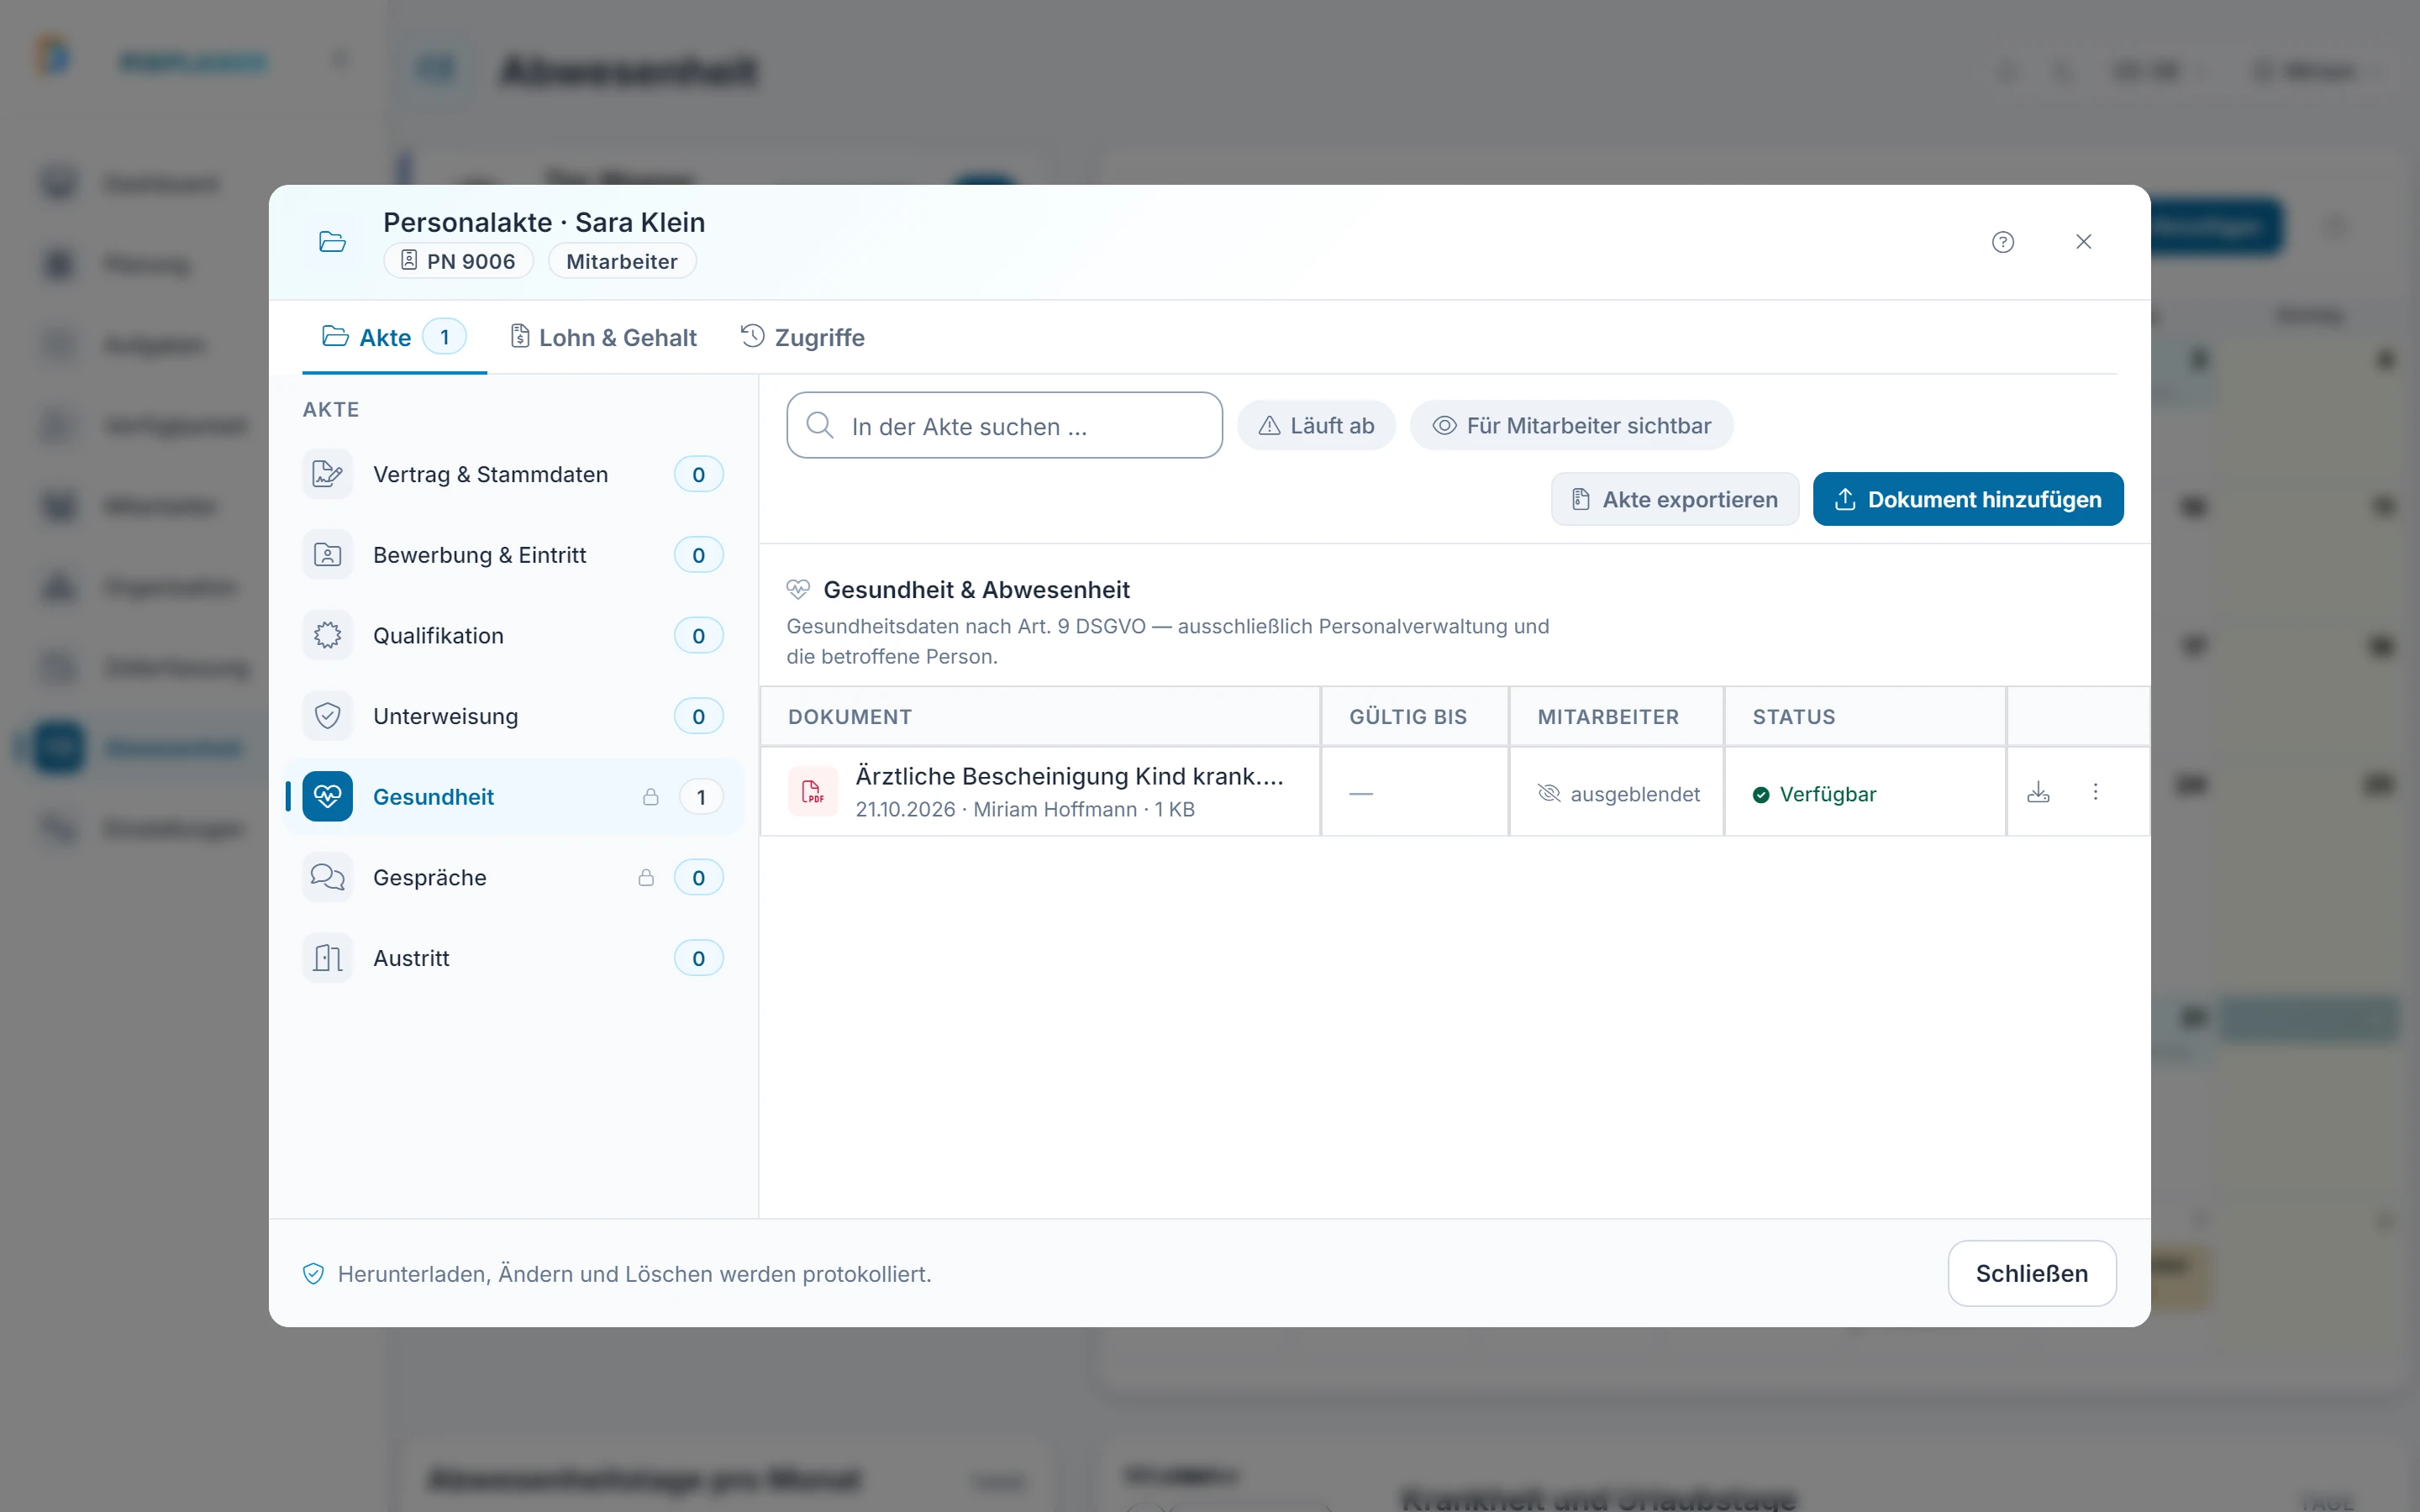Select the Gesundheit heart icon

[328, 797]
